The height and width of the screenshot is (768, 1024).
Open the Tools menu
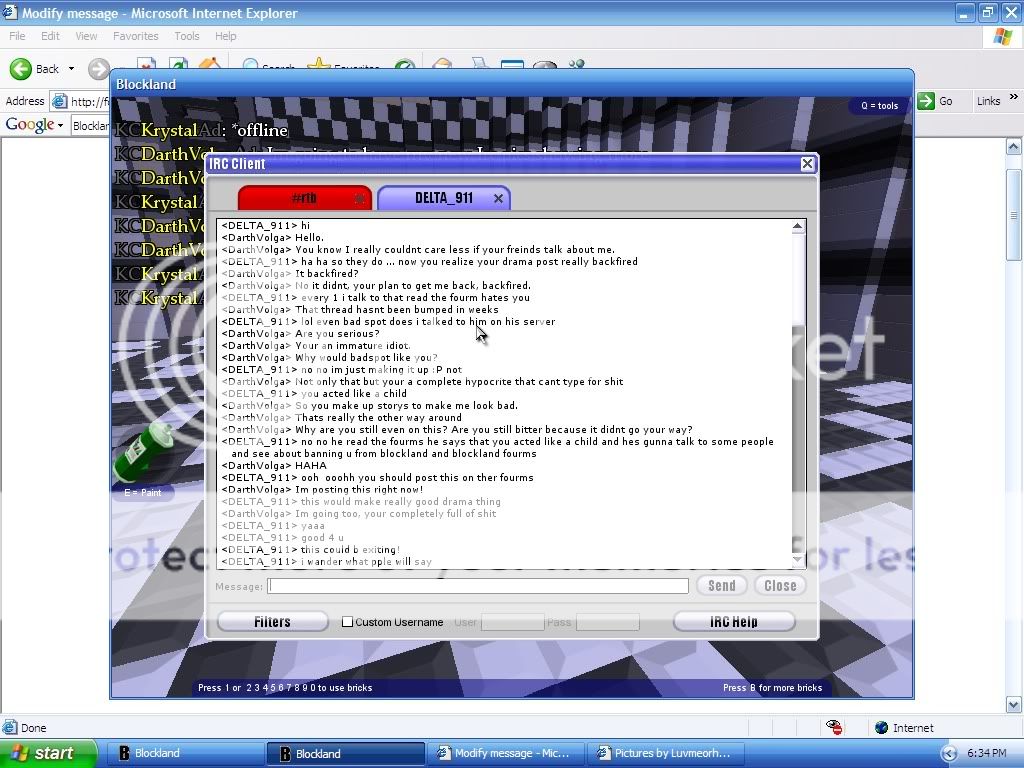point(186,36)
